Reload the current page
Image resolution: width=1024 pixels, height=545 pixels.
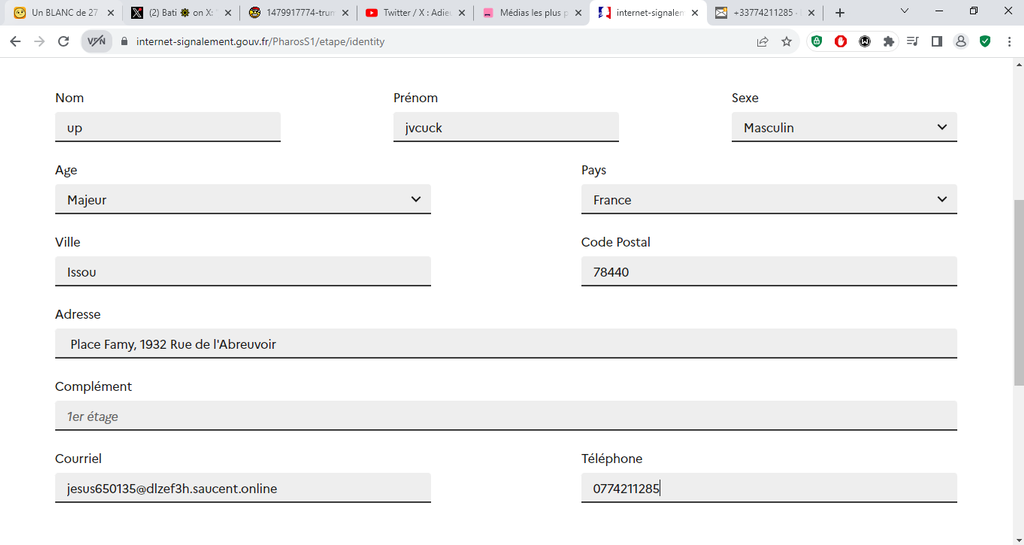pyautogui.click(x=63, y=41)
